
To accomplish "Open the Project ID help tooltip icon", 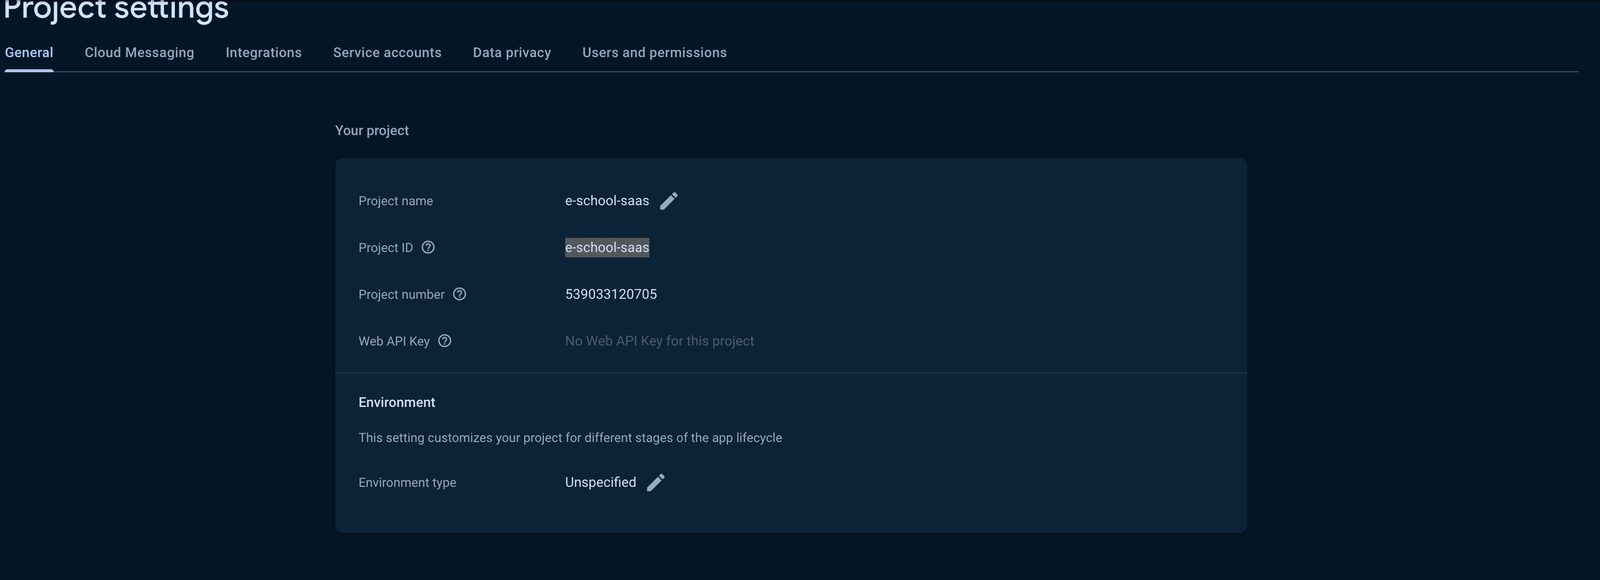I will [x=428, y=248].
